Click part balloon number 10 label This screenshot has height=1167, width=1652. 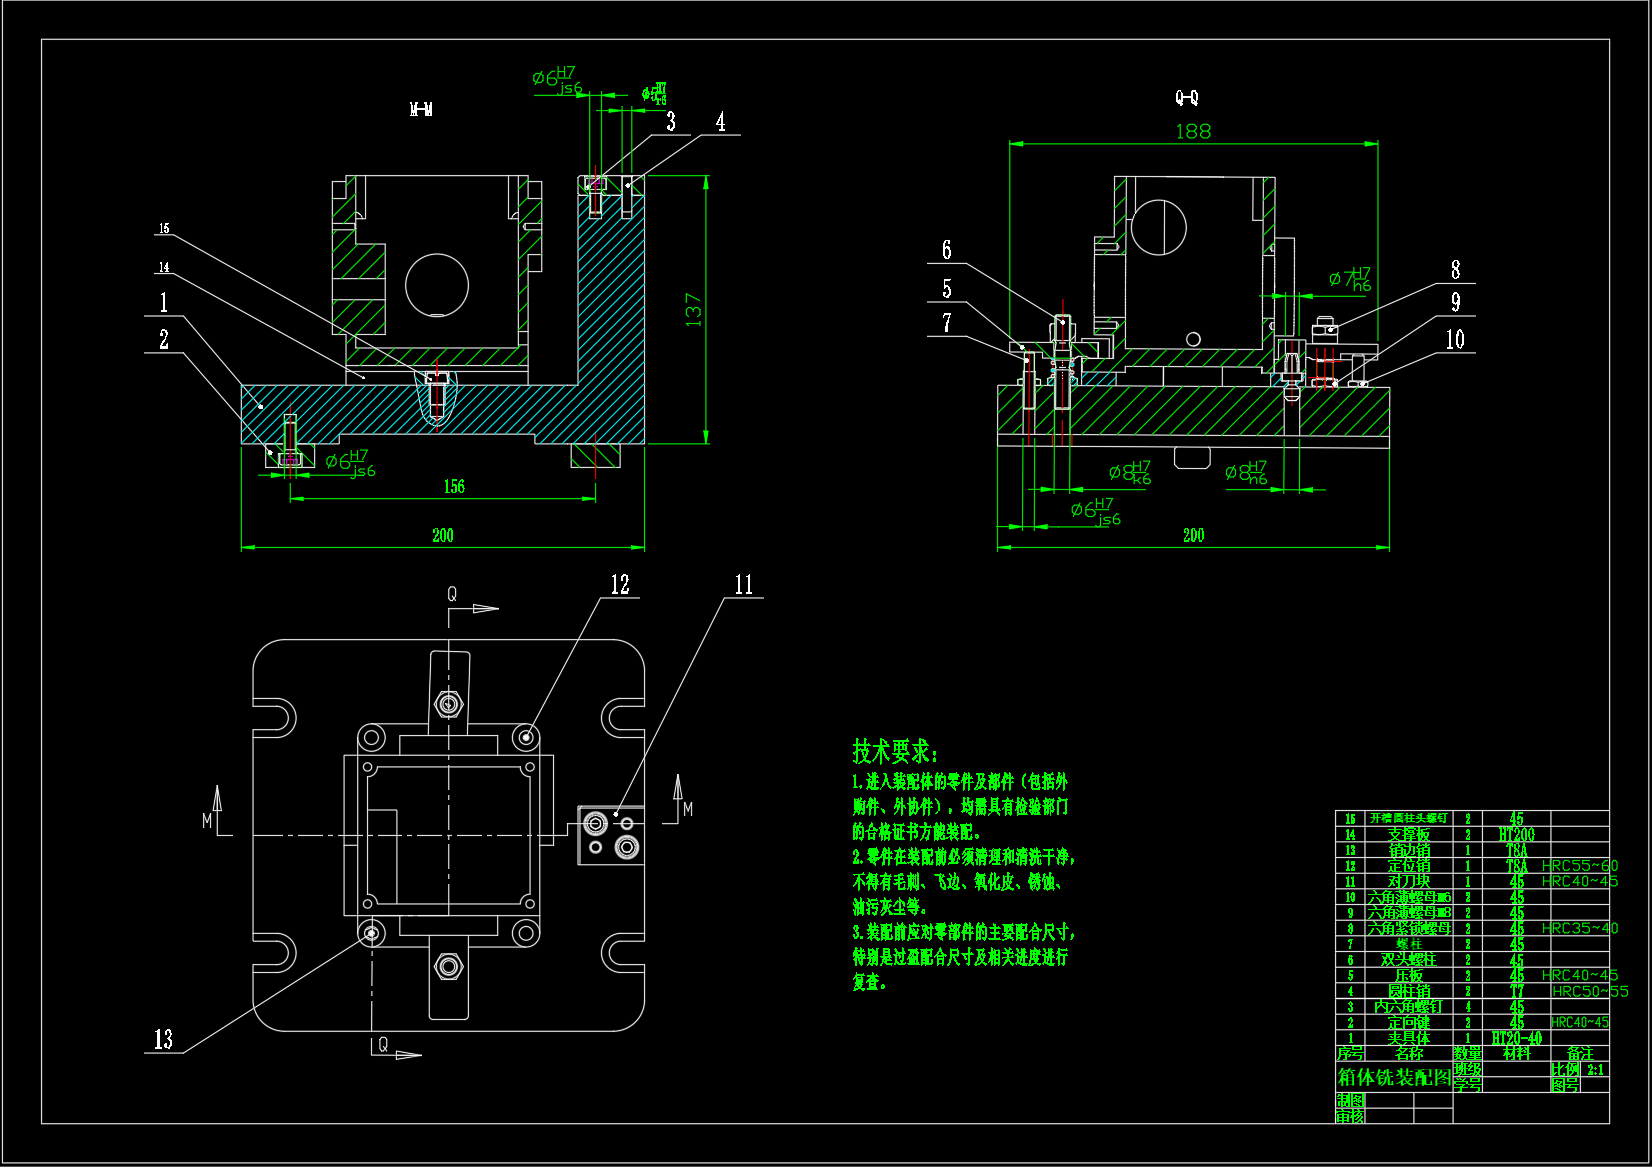click(x=1455, y=340)
